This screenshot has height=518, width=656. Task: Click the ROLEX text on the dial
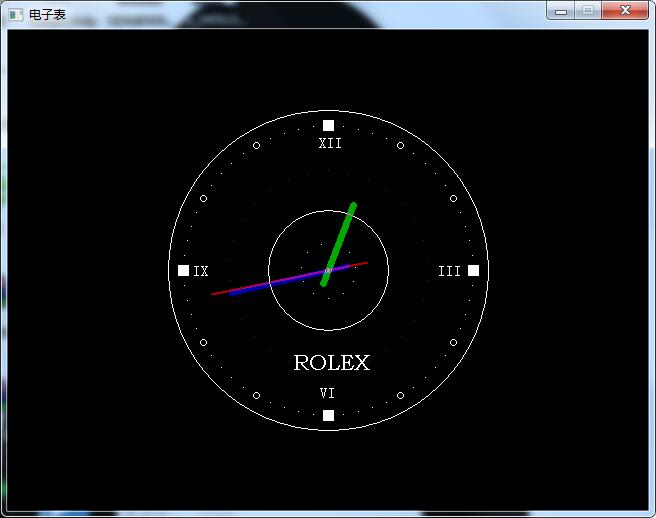click(332, 362)
